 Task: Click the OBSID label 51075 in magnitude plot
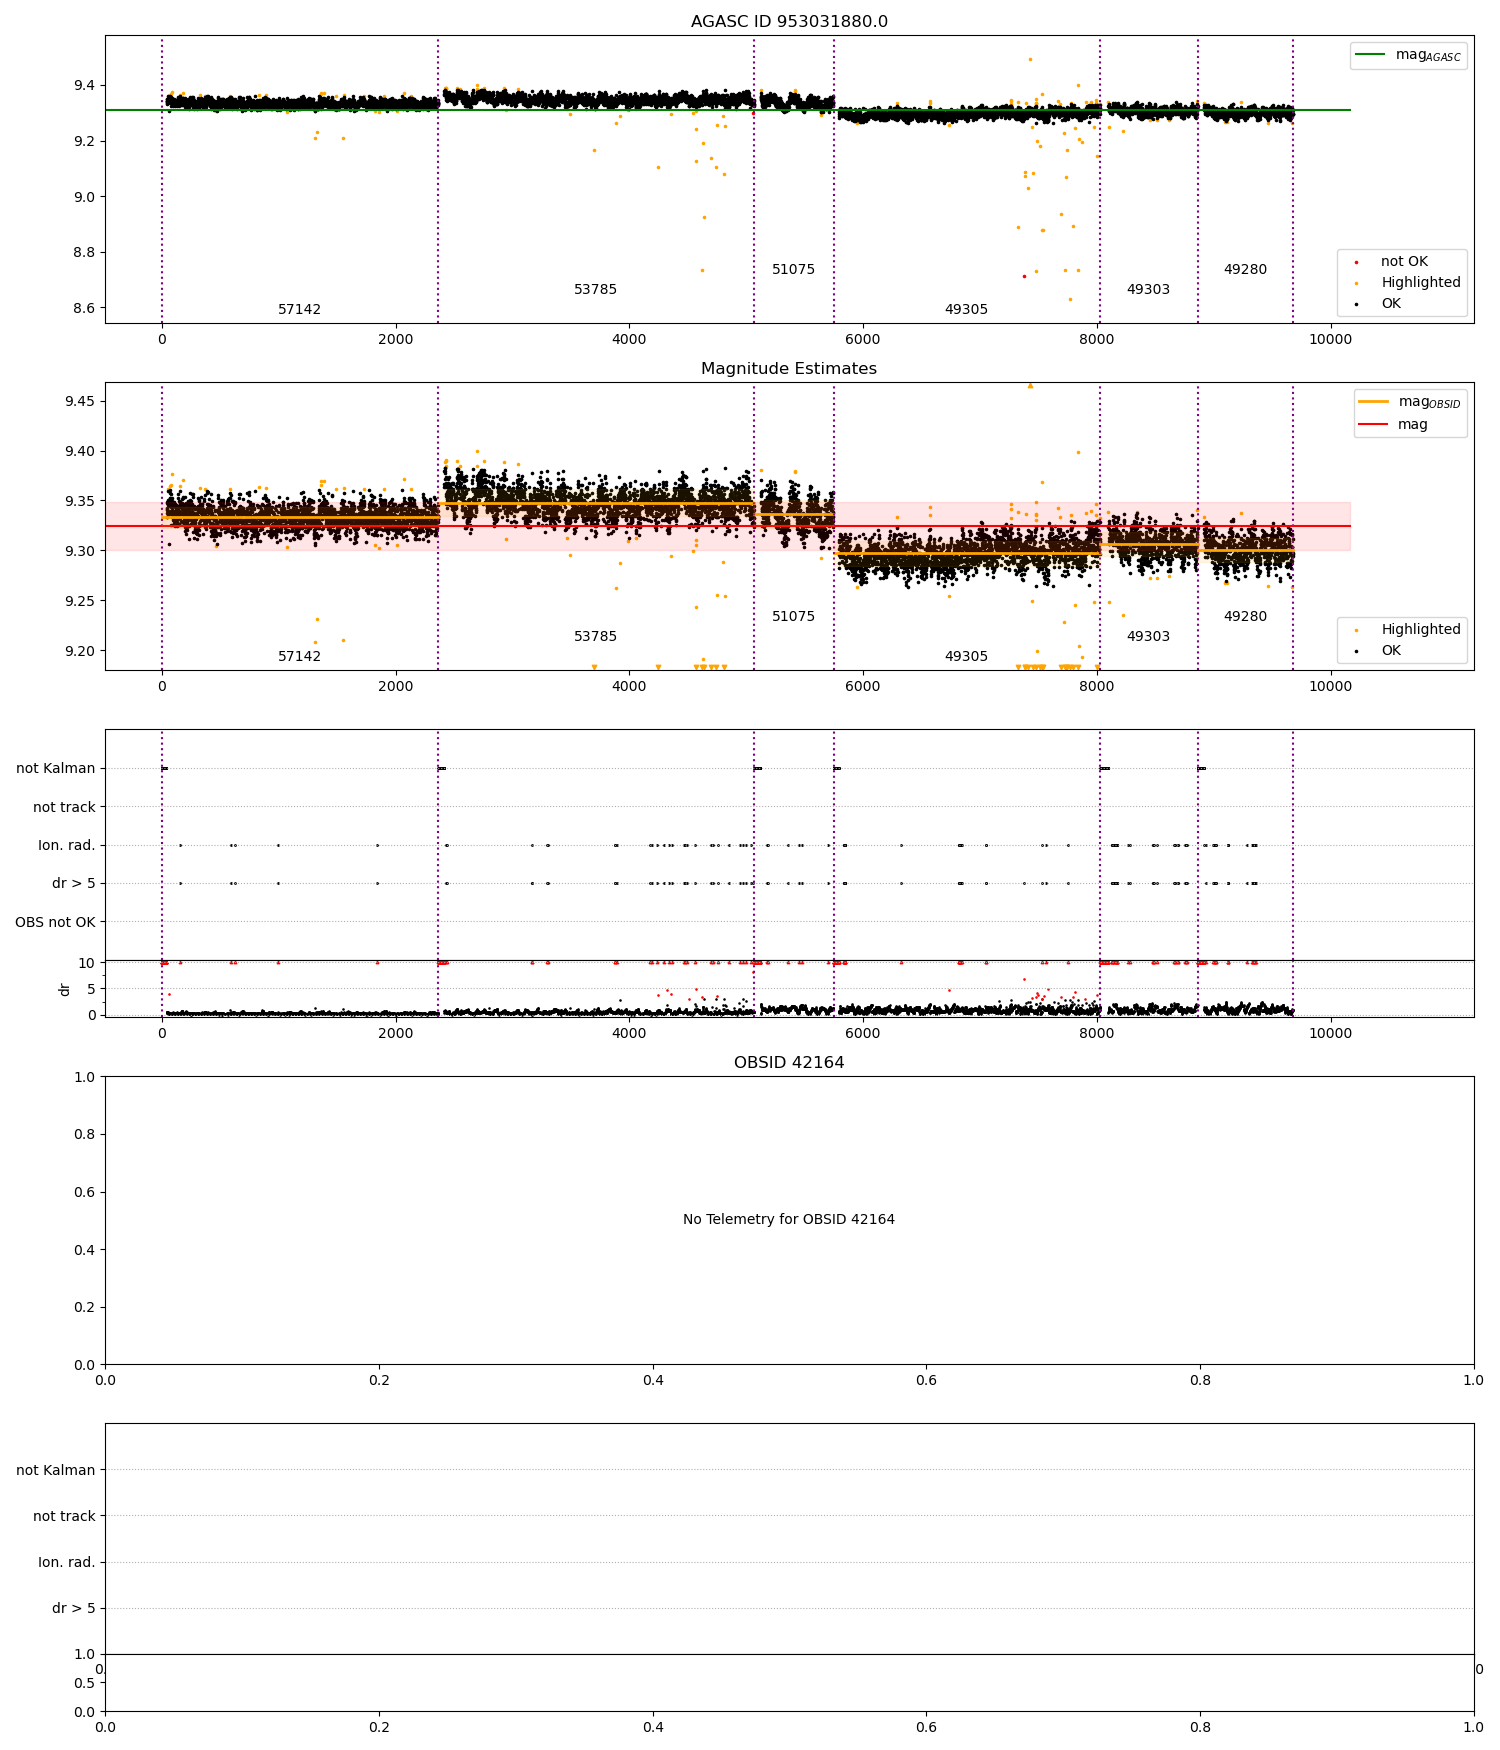pos(794,617)
